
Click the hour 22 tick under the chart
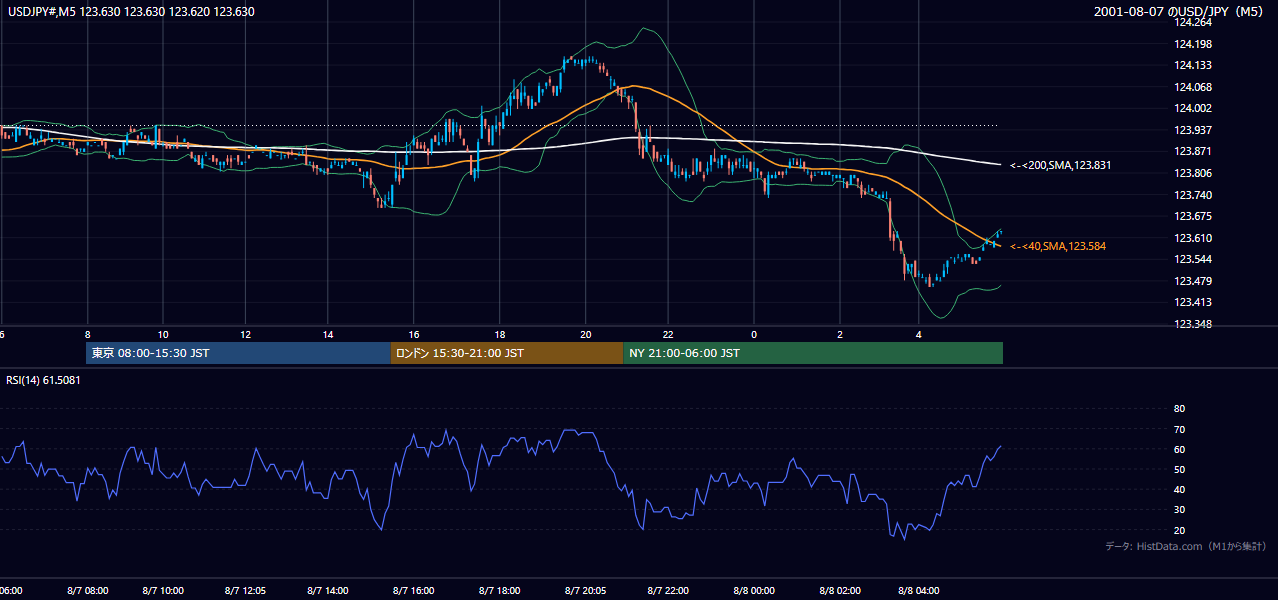(668, 335)
